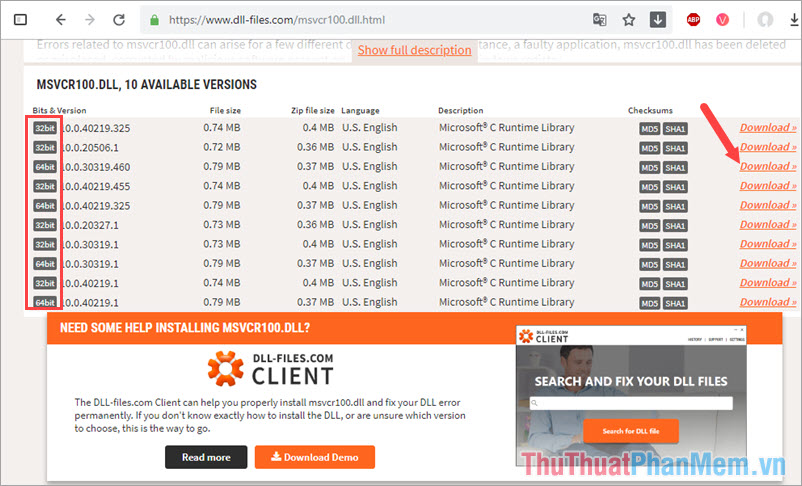Click the Read more button
Image resolution: width=802 pixels, height=486 pixels.
coord(206,457)
